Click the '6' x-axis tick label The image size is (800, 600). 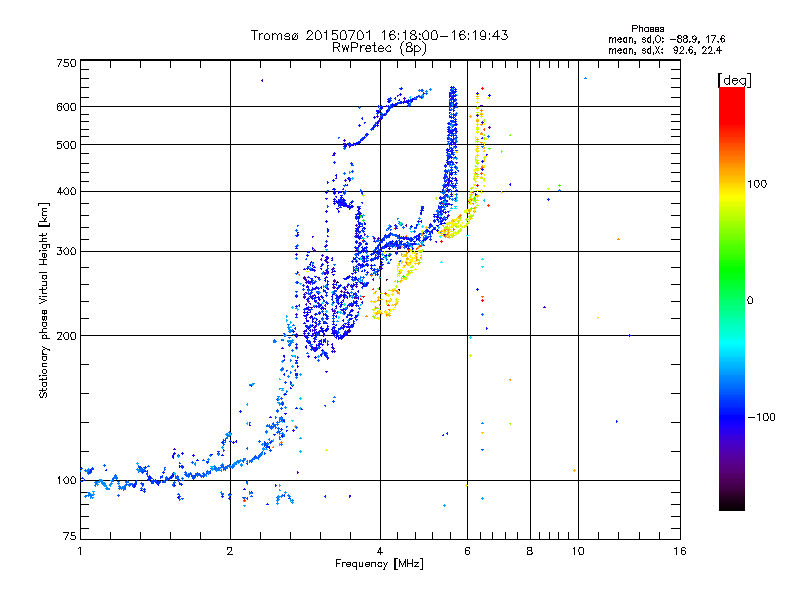(x=467, y=551)
